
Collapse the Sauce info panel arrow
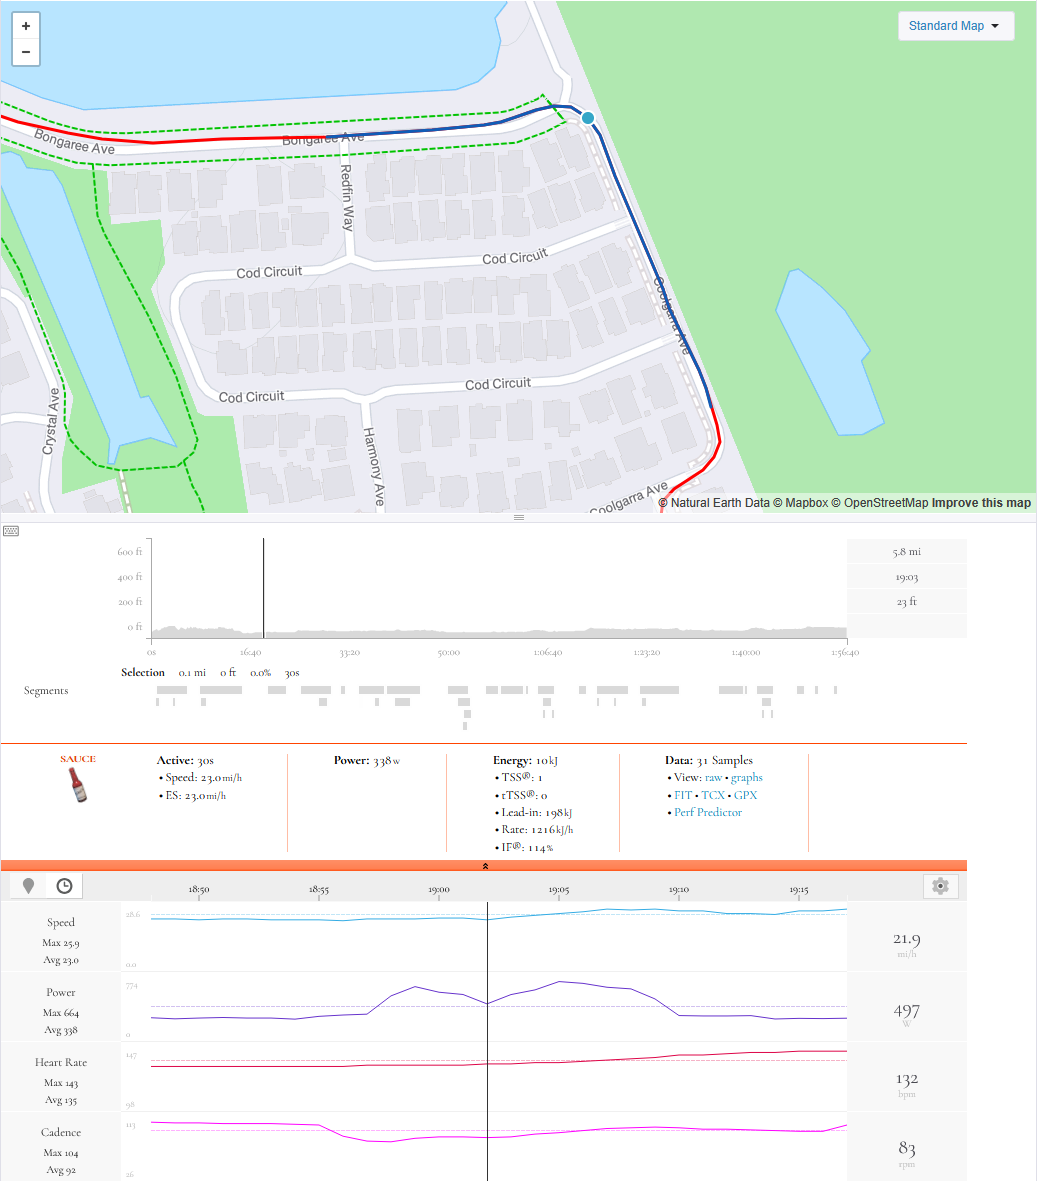pos(484,865)
